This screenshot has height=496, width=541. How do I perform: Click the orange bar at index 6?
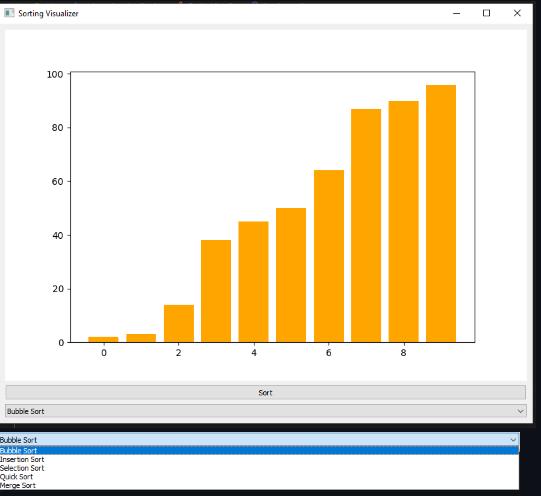point(329,256)
